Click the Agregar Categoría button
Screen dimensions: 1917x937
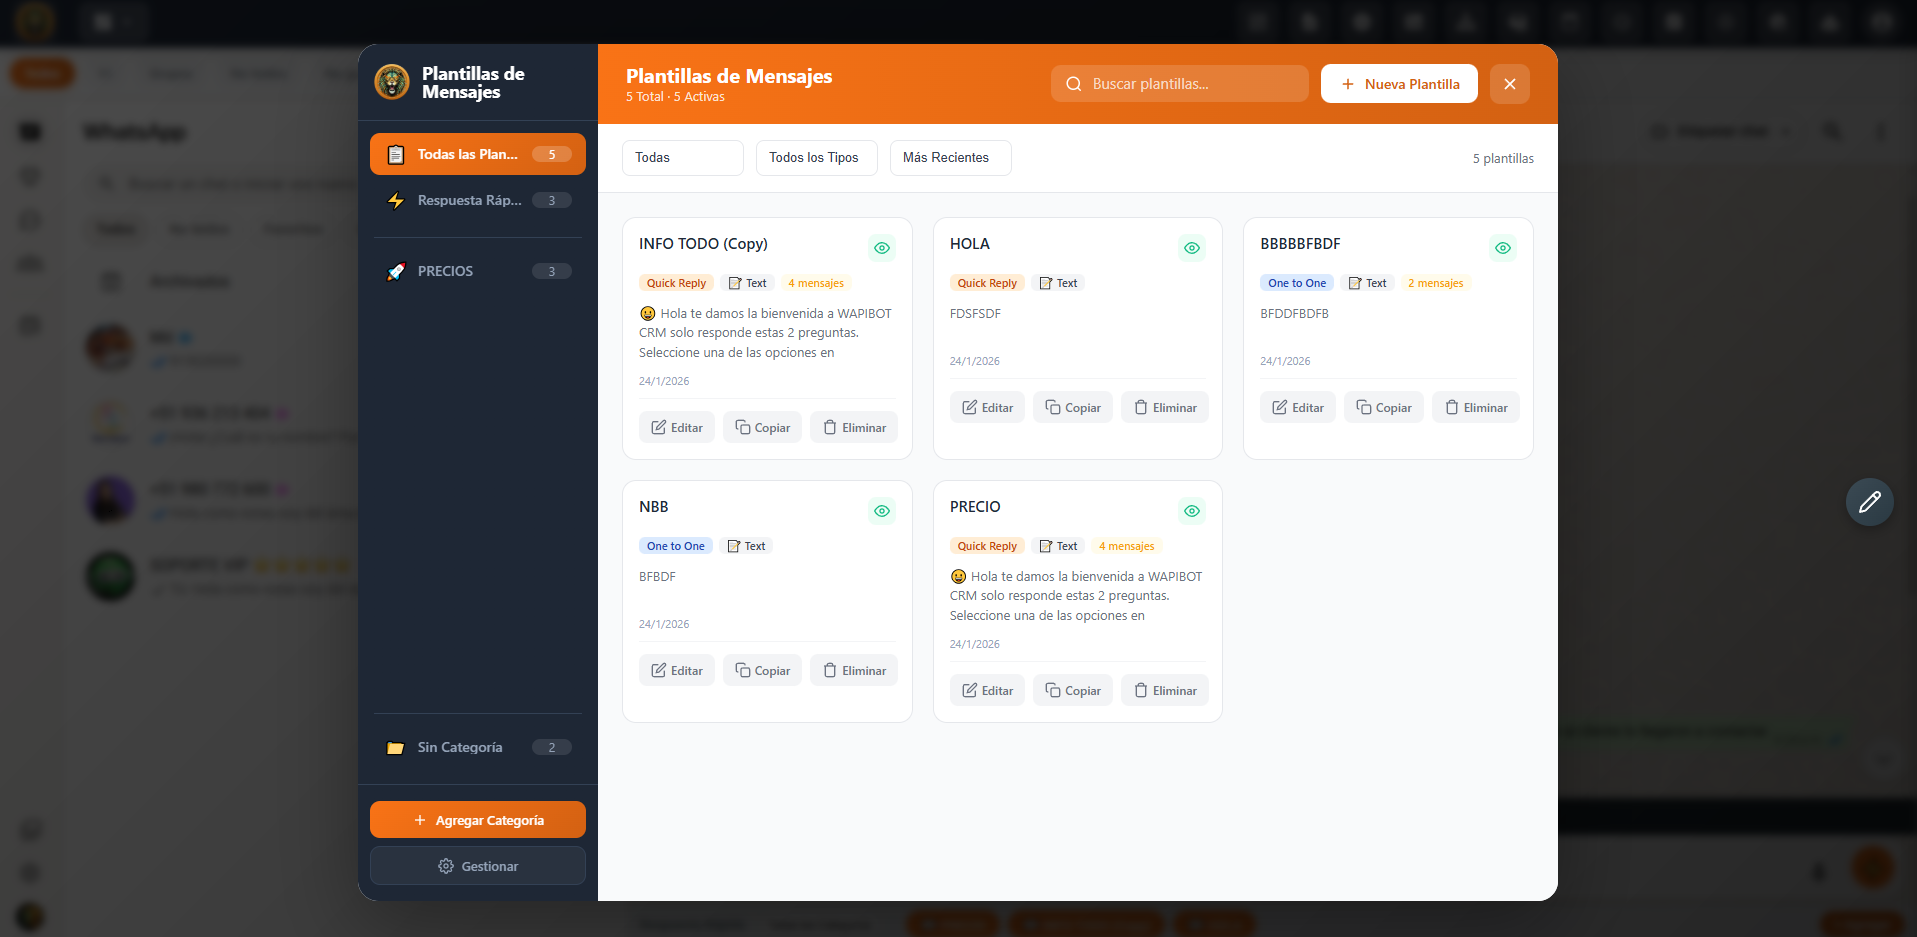click(x=478, y=820)
